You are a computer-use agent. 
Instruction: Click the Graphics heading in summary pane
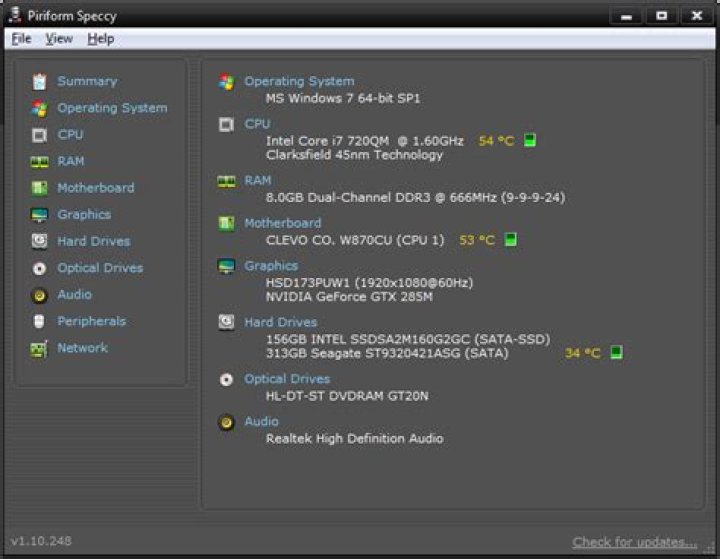point(271,266)
